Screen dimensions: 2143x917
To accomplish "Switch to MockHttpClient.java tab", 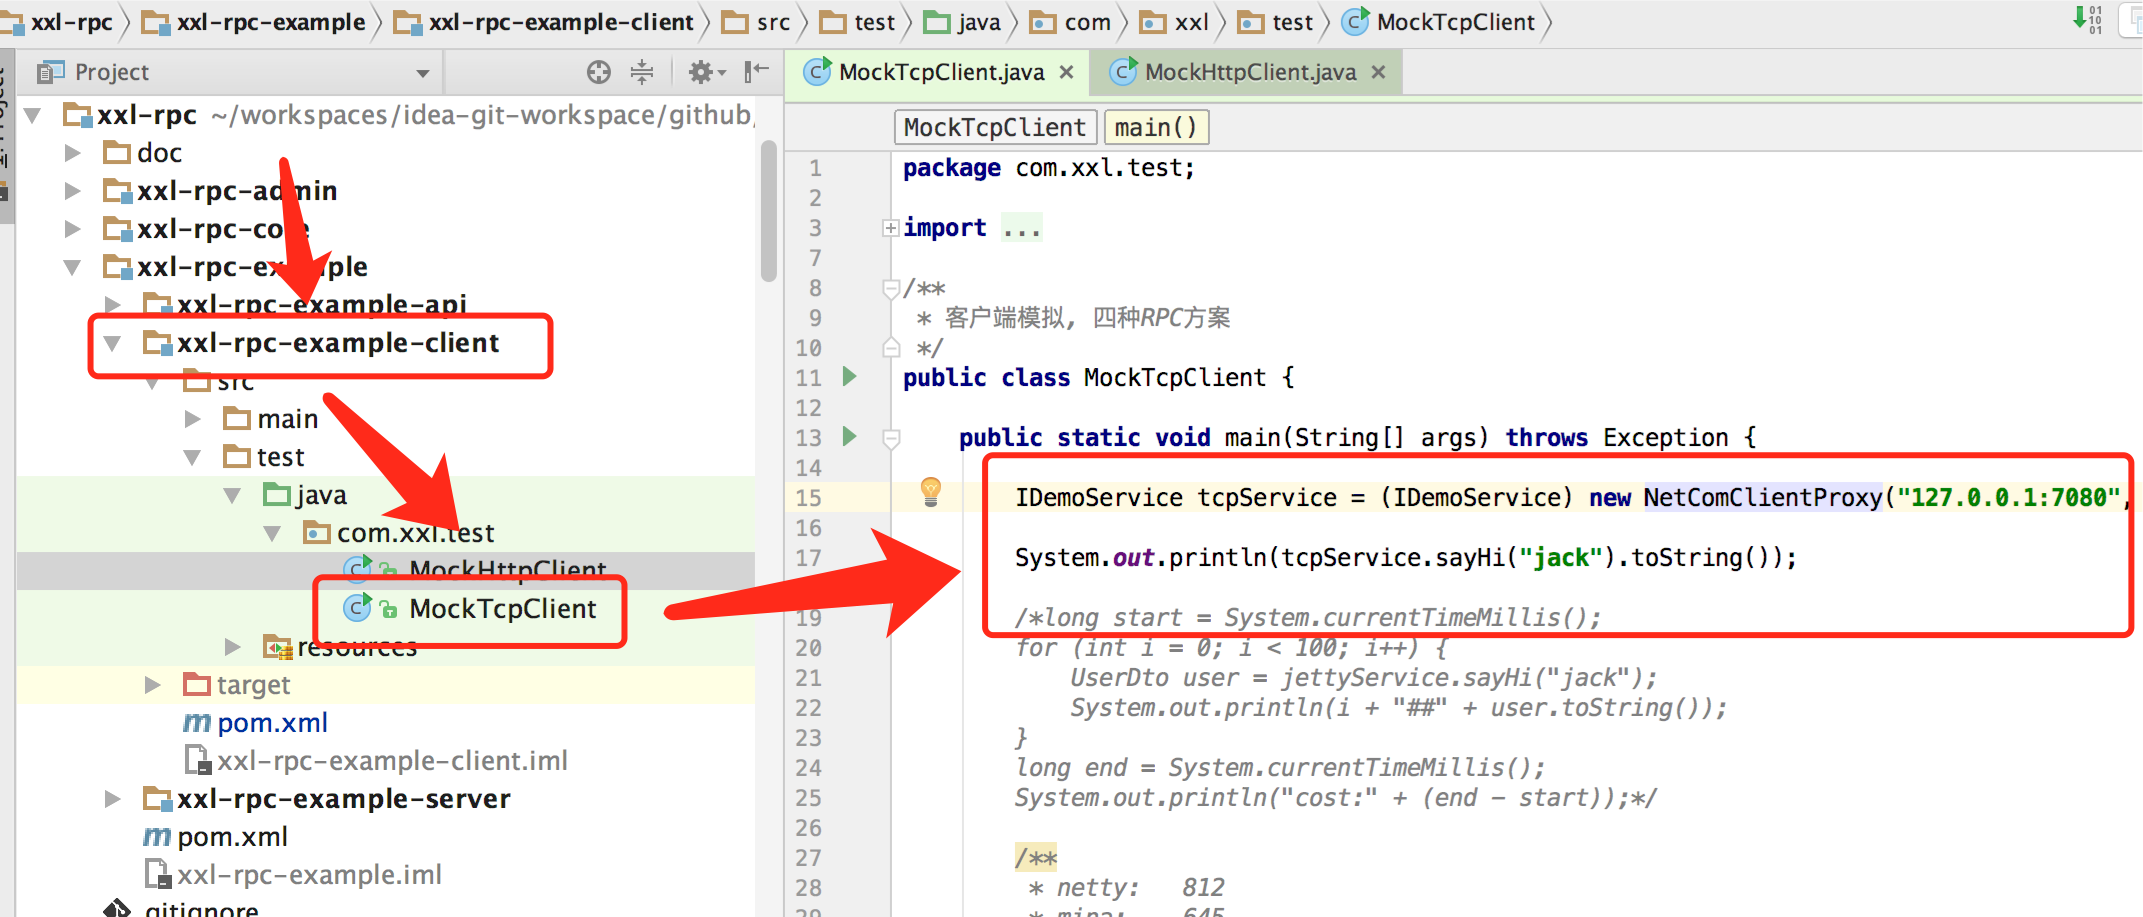I will (x=1250, y=72).
